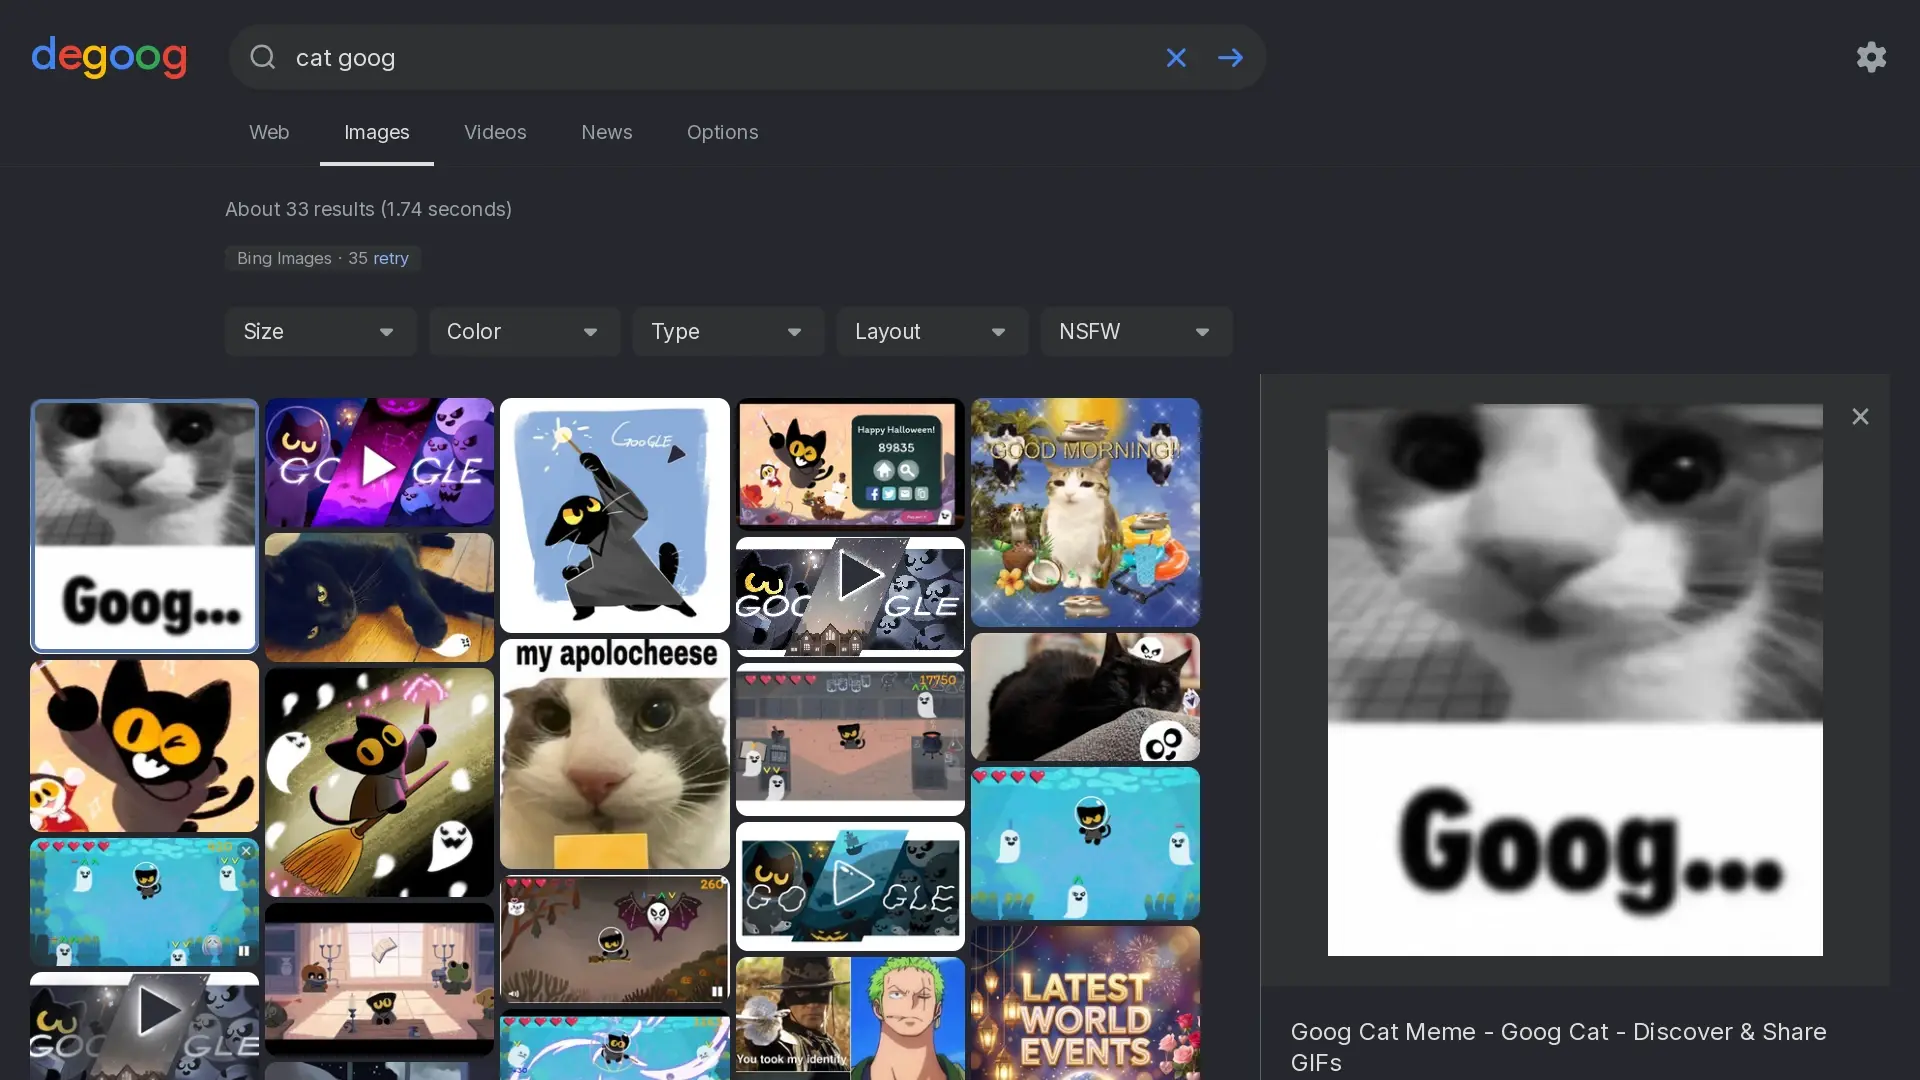Screen dimensions: 1920x1080
Task: Open the You took my identity meme thumbnail
Action: (850, 1018)
